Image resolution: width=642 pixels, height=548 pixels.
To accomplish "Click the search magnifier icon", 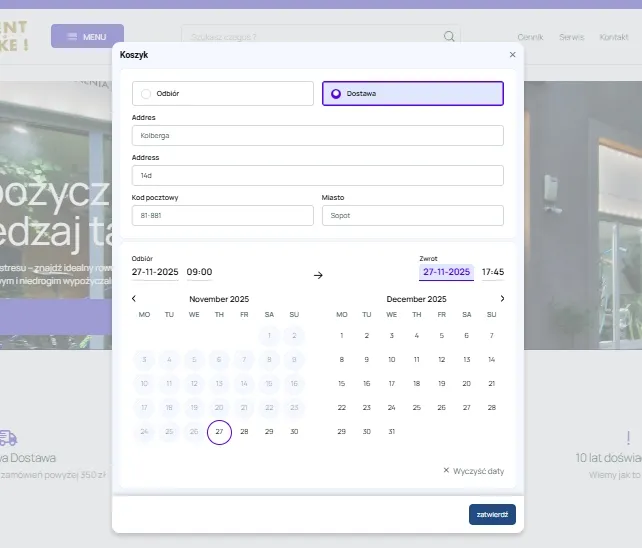I will [449, 37].
